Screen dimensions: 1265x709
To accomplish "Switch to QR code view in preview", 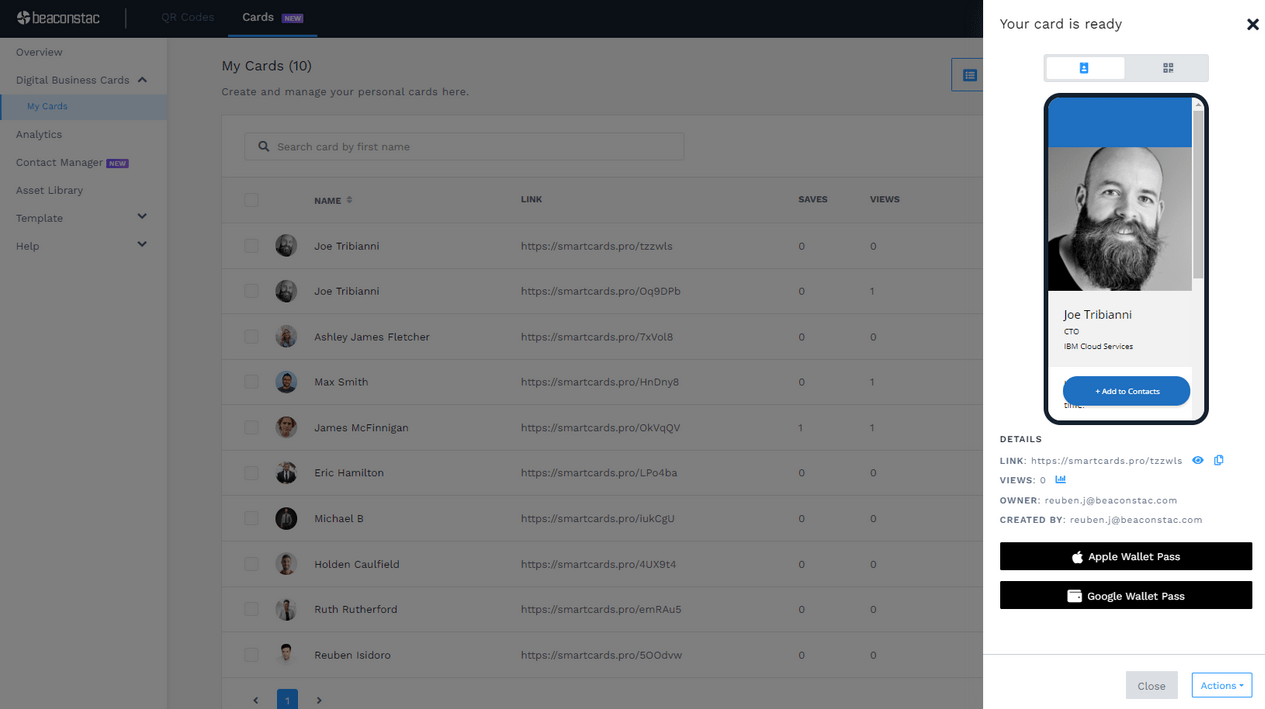I will (x=1167, y=68).
